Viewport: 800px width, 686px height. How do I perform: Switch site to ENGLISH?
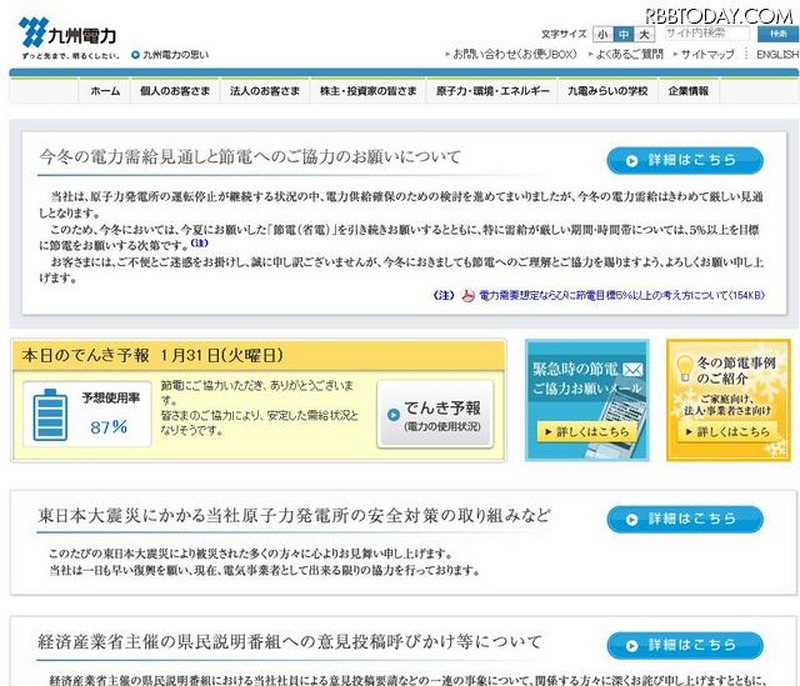(x=776, y=54)
